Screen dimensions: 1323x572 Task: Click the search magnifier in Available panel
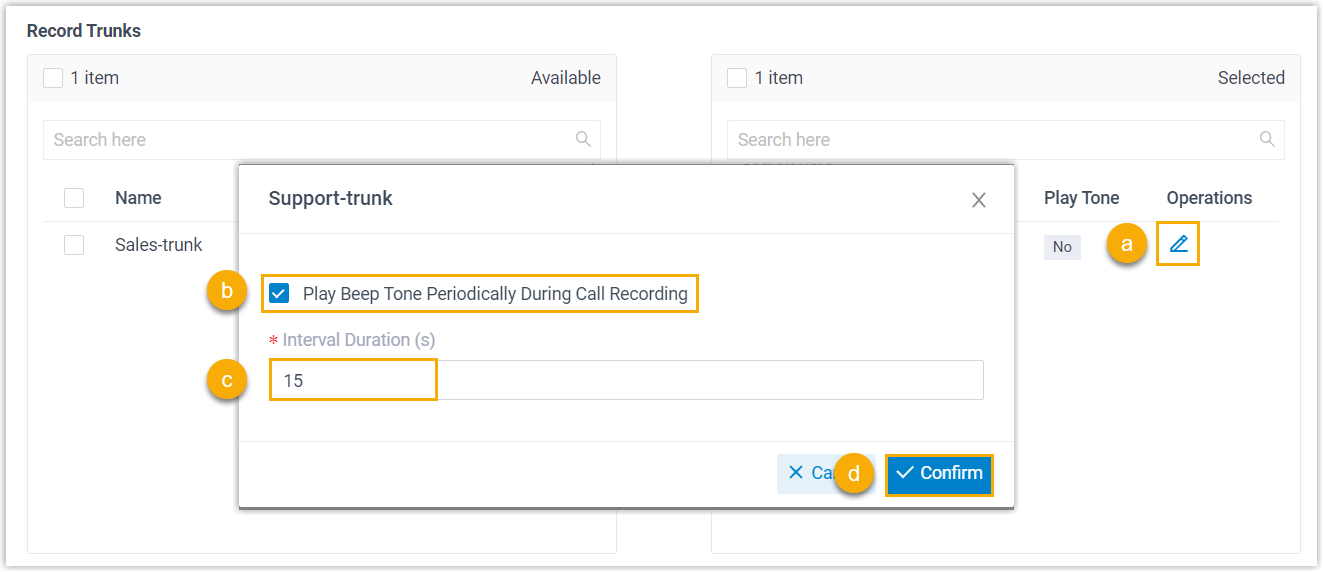[x=584, y=139]
